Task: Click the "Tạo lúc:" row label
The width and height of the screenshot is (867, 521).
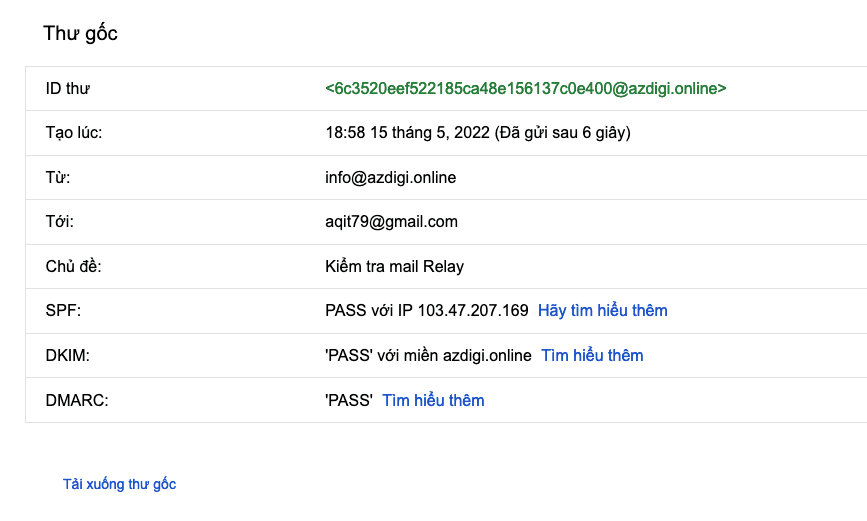Action: click(73, 133)
